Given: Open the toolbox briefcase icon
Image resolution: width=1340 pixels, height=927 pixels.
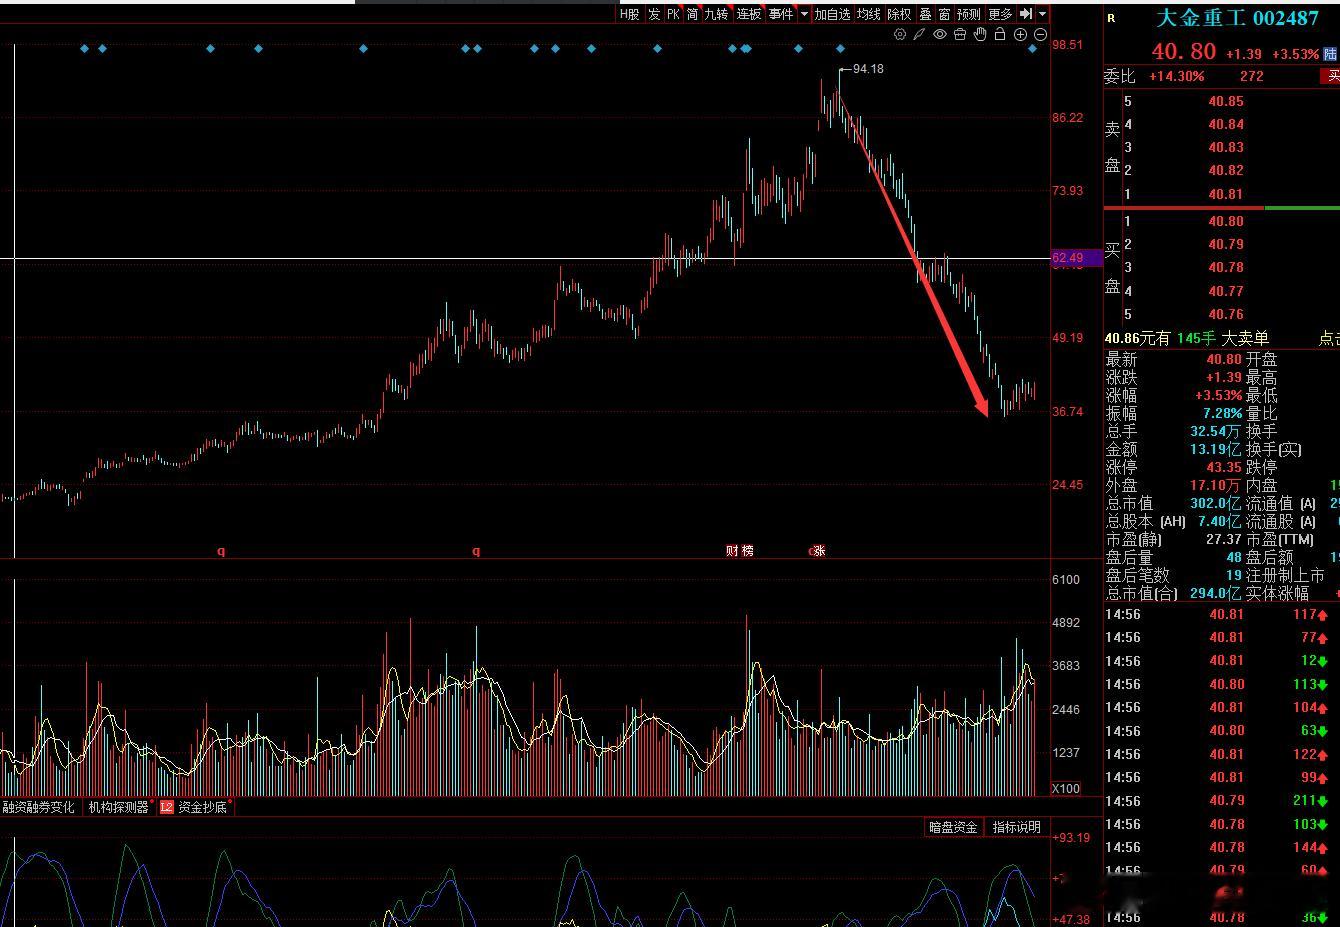Looking at the screenshot, I should point(960,34).
